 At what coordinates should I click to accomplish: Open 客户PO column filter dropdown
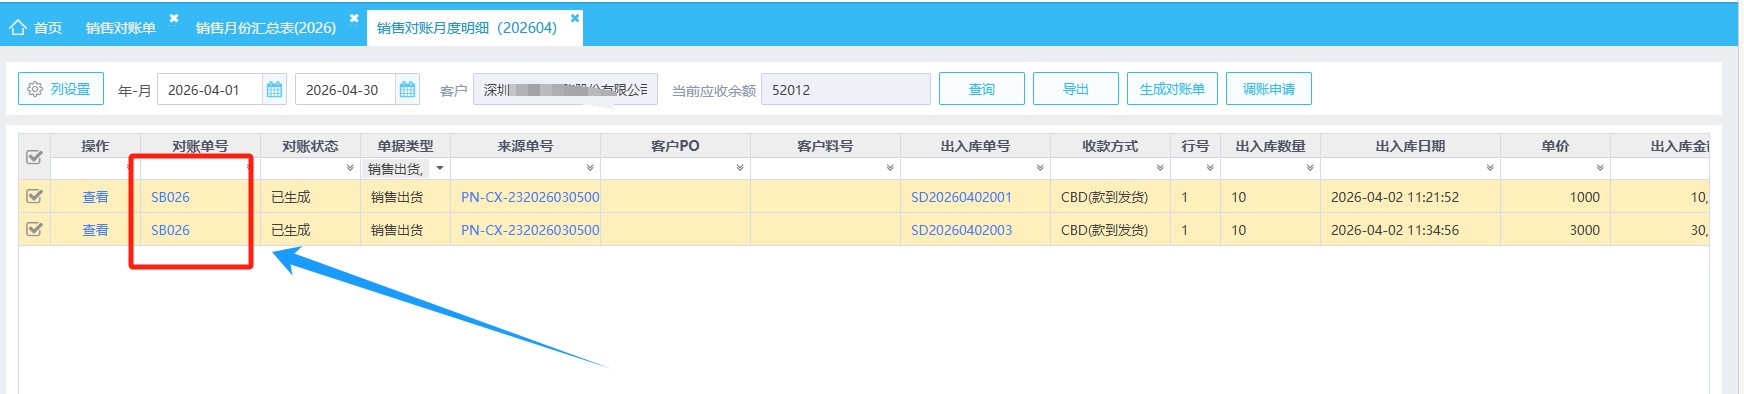pyautogui.click(x=740, y=168)
